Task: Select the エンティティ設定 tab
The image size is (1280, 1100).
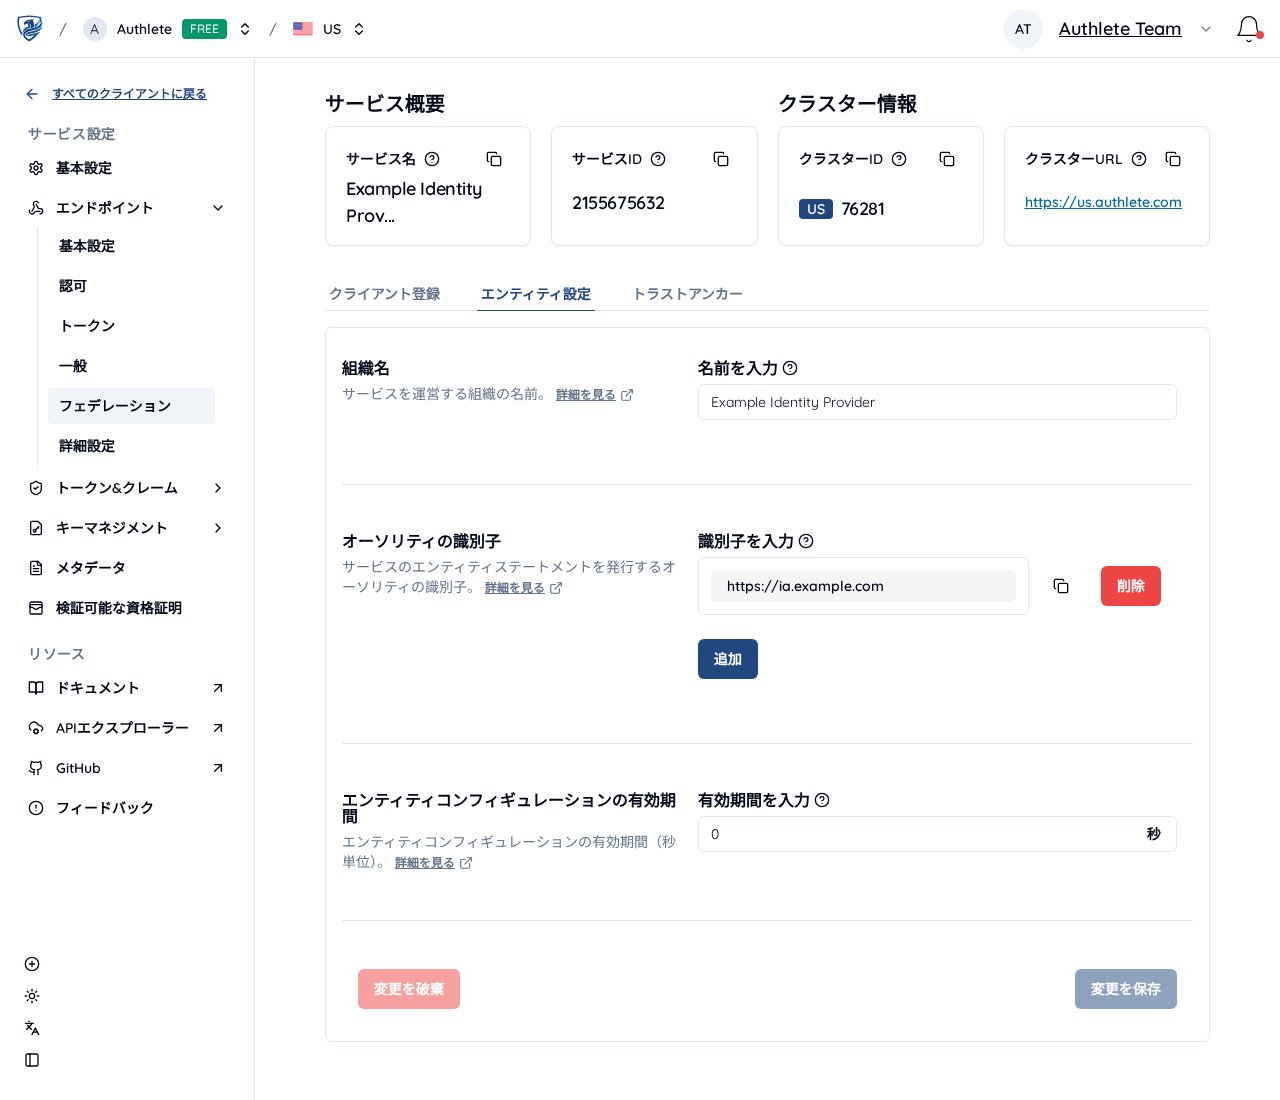Action: [x=536, y=294]
